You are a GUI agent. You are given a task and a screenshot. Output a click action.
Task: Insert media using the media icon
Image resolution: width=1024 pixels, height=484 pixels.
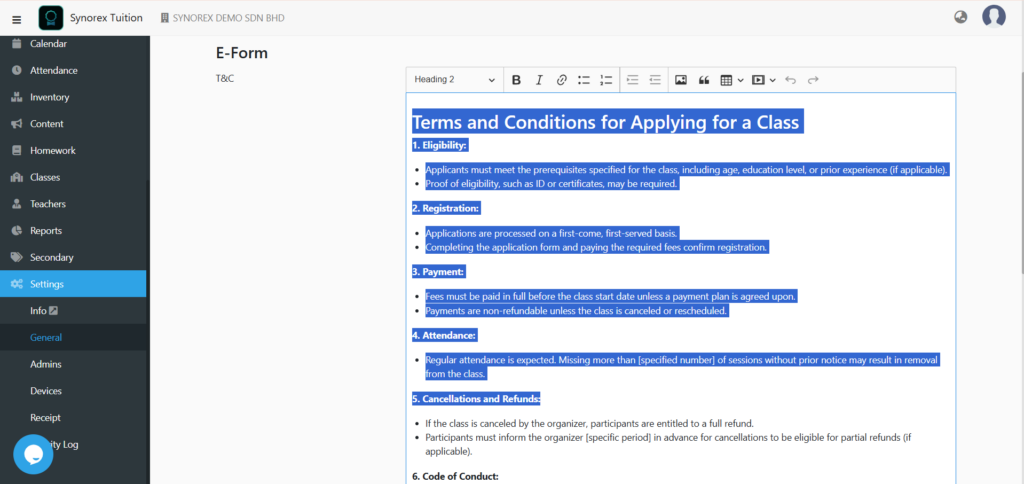pyautogui.click(x=758, y=80)
